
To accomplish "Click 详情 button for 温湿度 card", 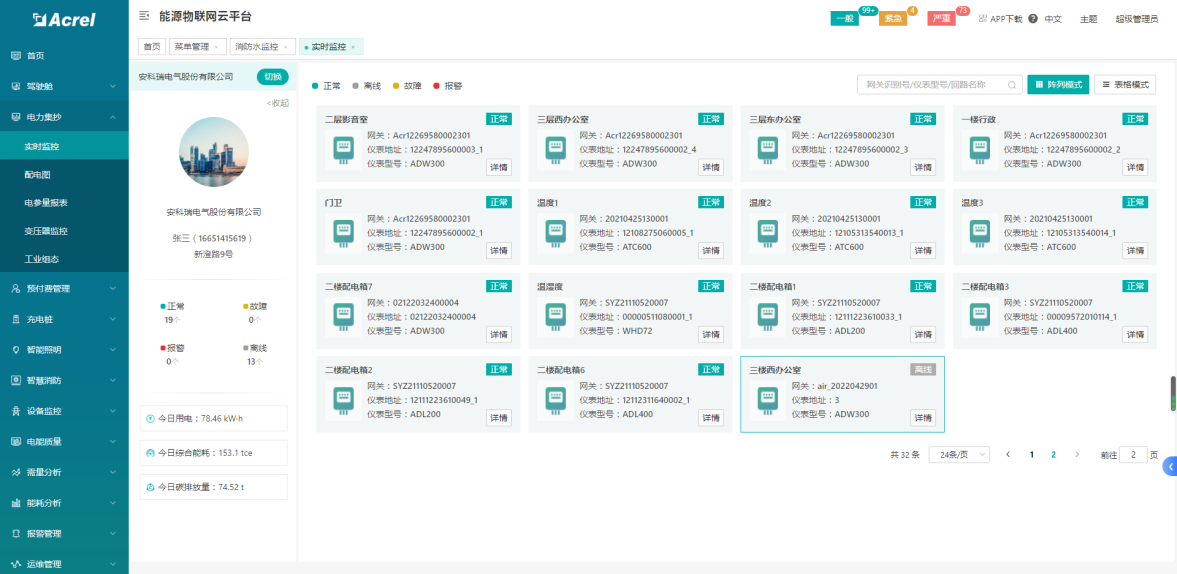I will pyautogui.click(x=710, y=333).
